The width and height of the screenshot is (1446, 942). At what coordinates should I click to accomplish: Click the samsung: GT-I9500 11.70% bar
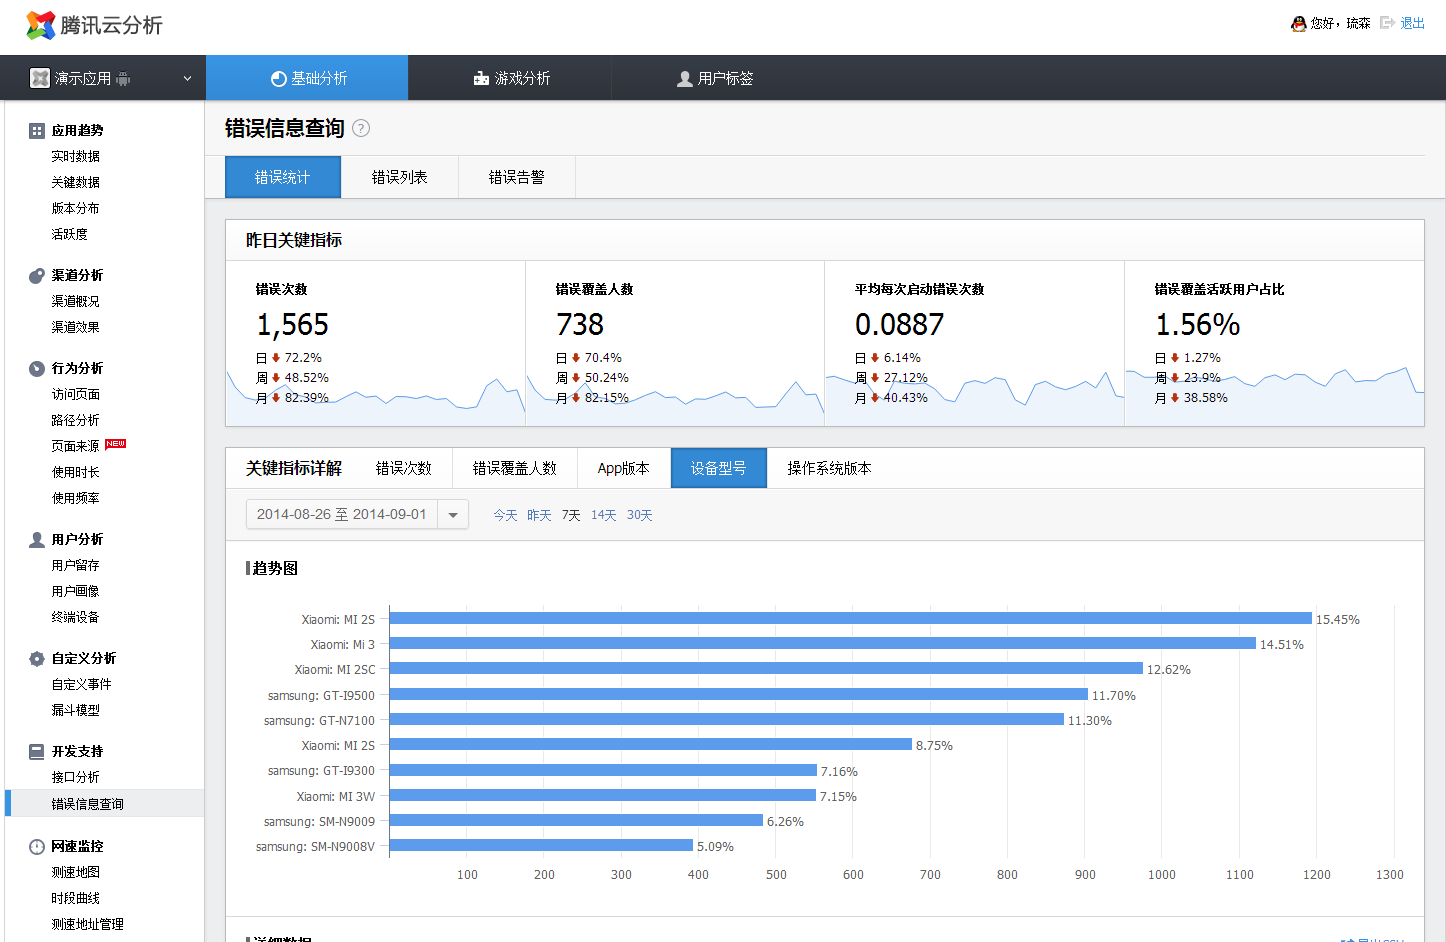[x=739, y=694]
